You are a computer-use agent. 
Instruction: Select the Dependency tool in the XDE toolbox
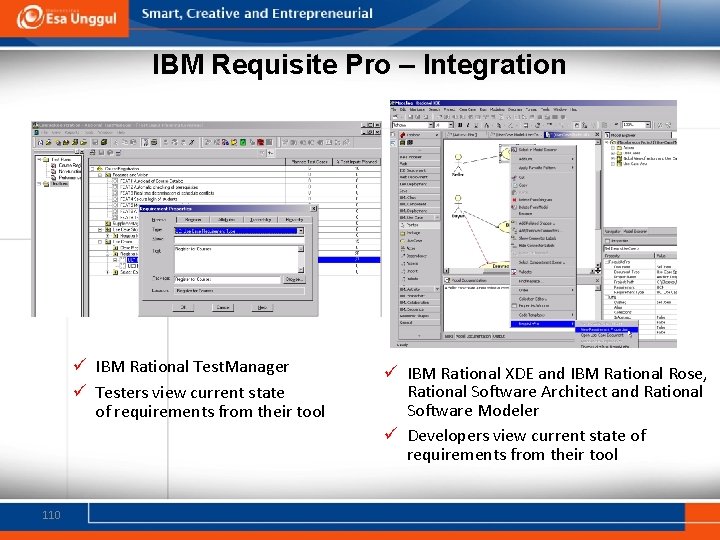[x=413, y=256]
